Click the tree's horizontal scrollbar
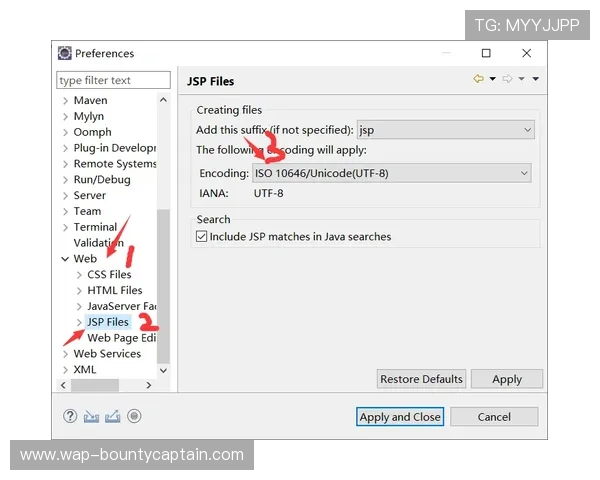600x480 pixels. click(95, 385)
